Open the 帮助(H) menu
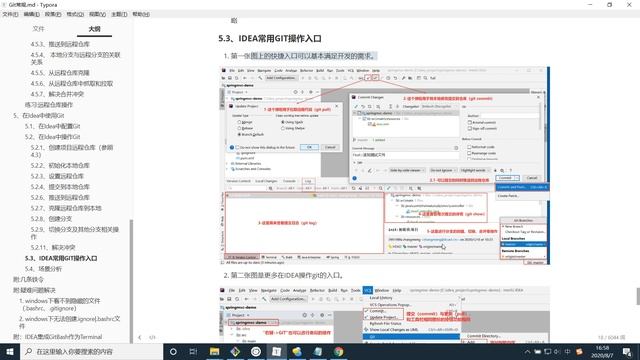The width and height of the screenshot is (640, 360). [x=141, y=14]
